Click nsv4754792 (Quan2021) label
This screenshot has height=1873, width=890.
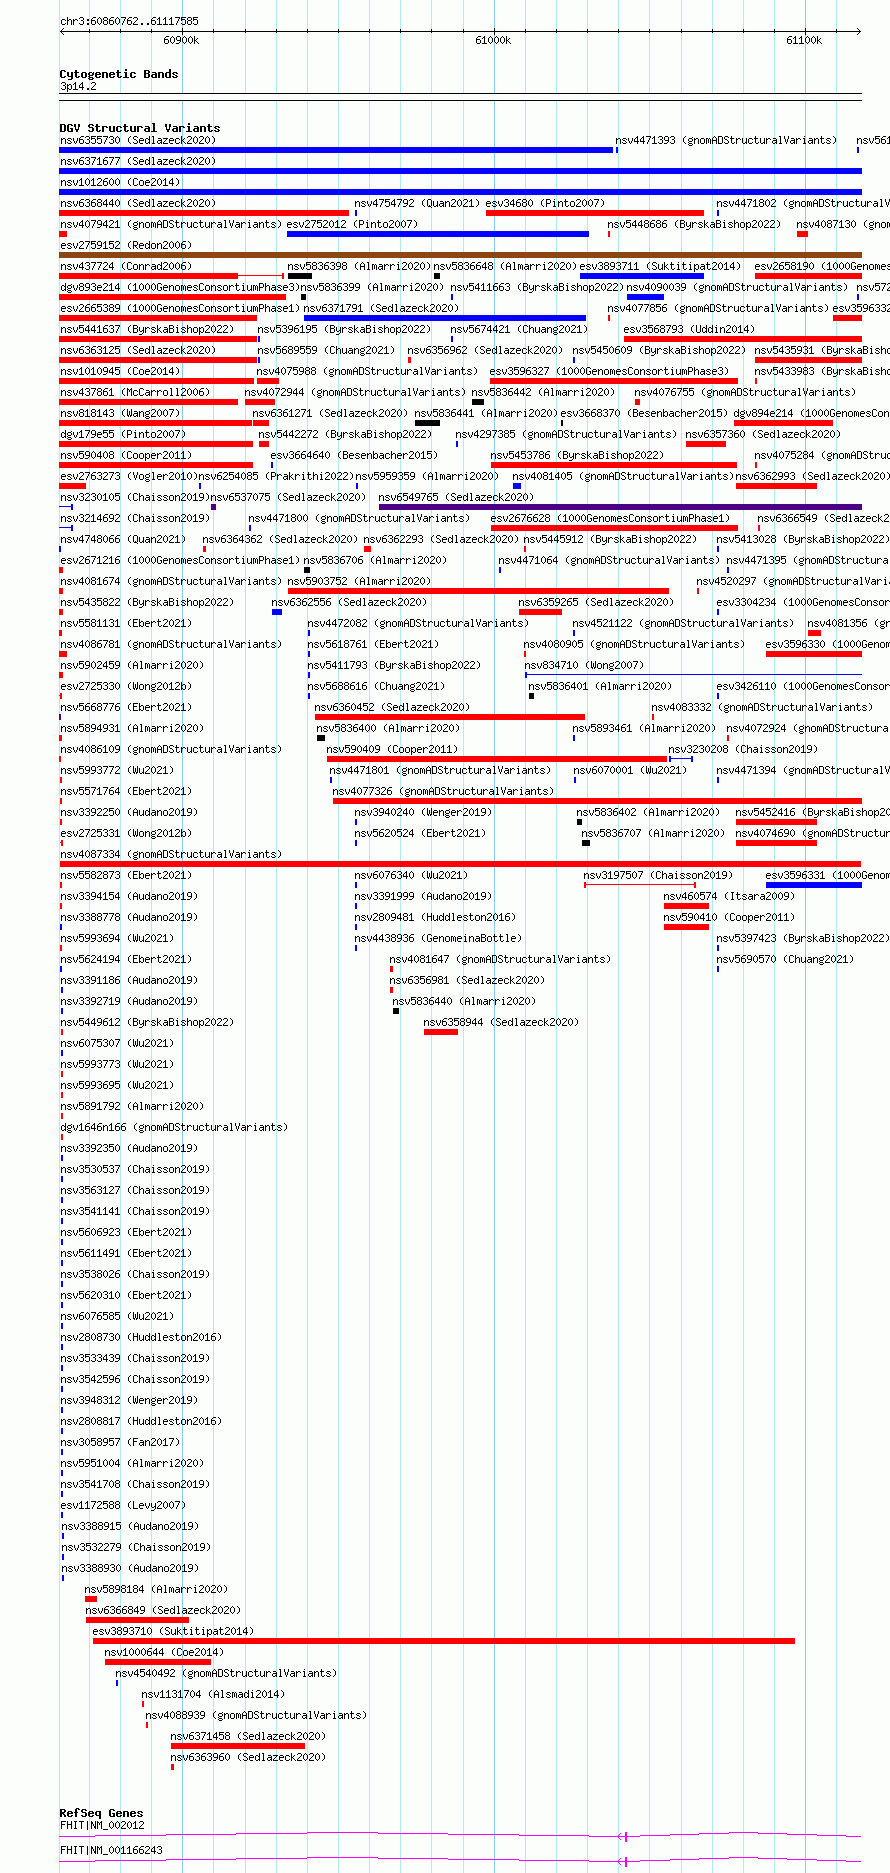417,203
